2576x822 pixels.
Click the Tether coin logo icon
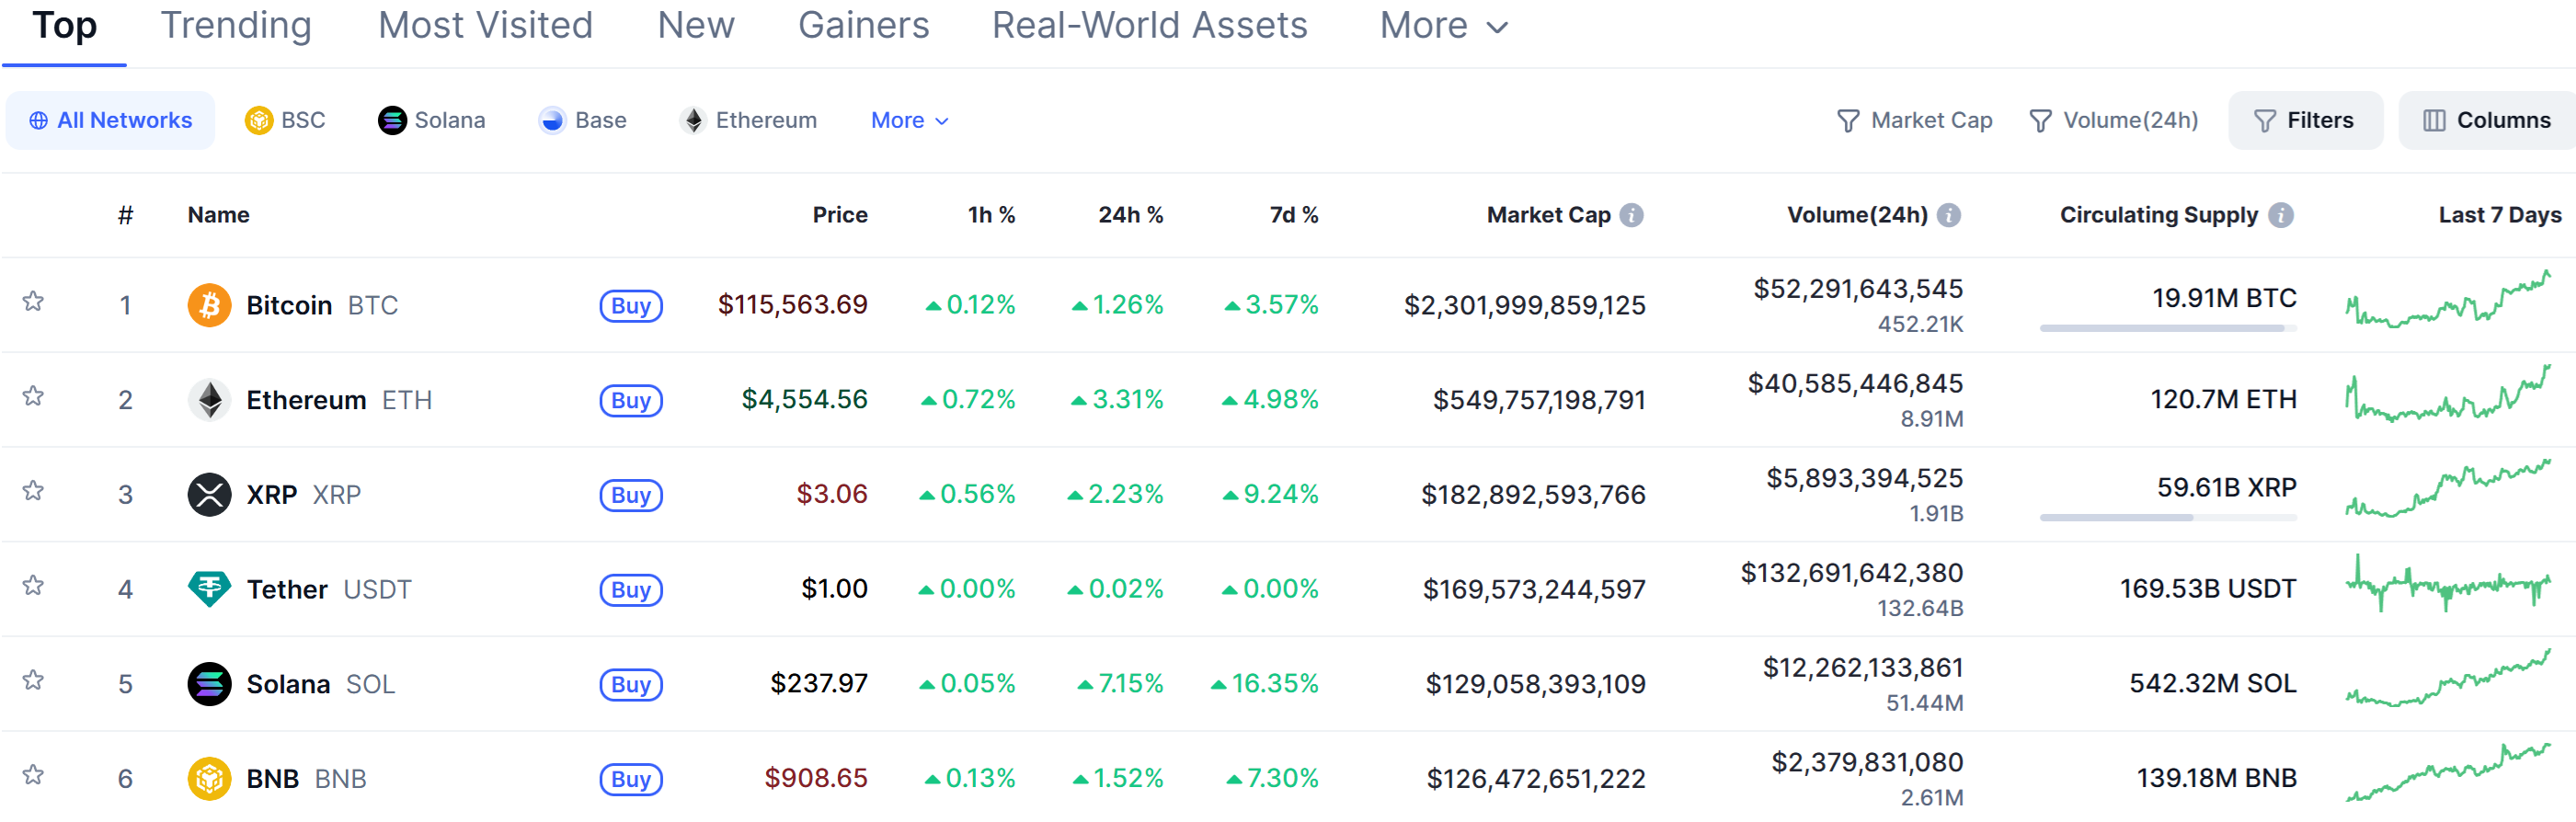(x=209, y=589)
